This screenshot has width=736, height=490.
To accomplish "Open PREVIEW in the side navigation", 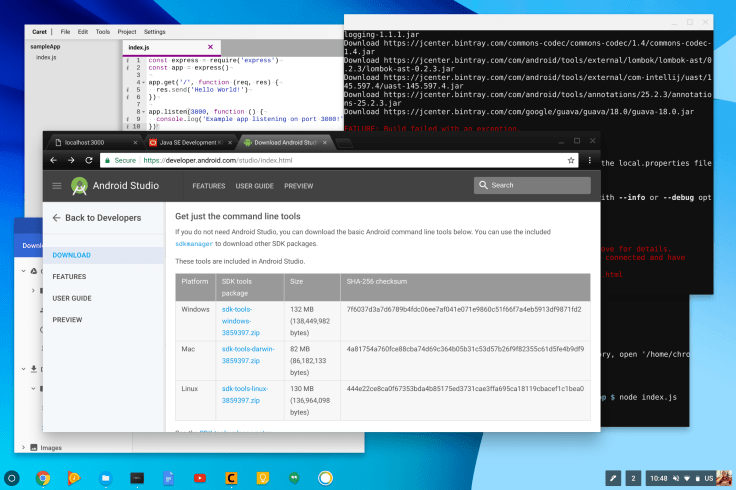I will [x=67, y=320].
